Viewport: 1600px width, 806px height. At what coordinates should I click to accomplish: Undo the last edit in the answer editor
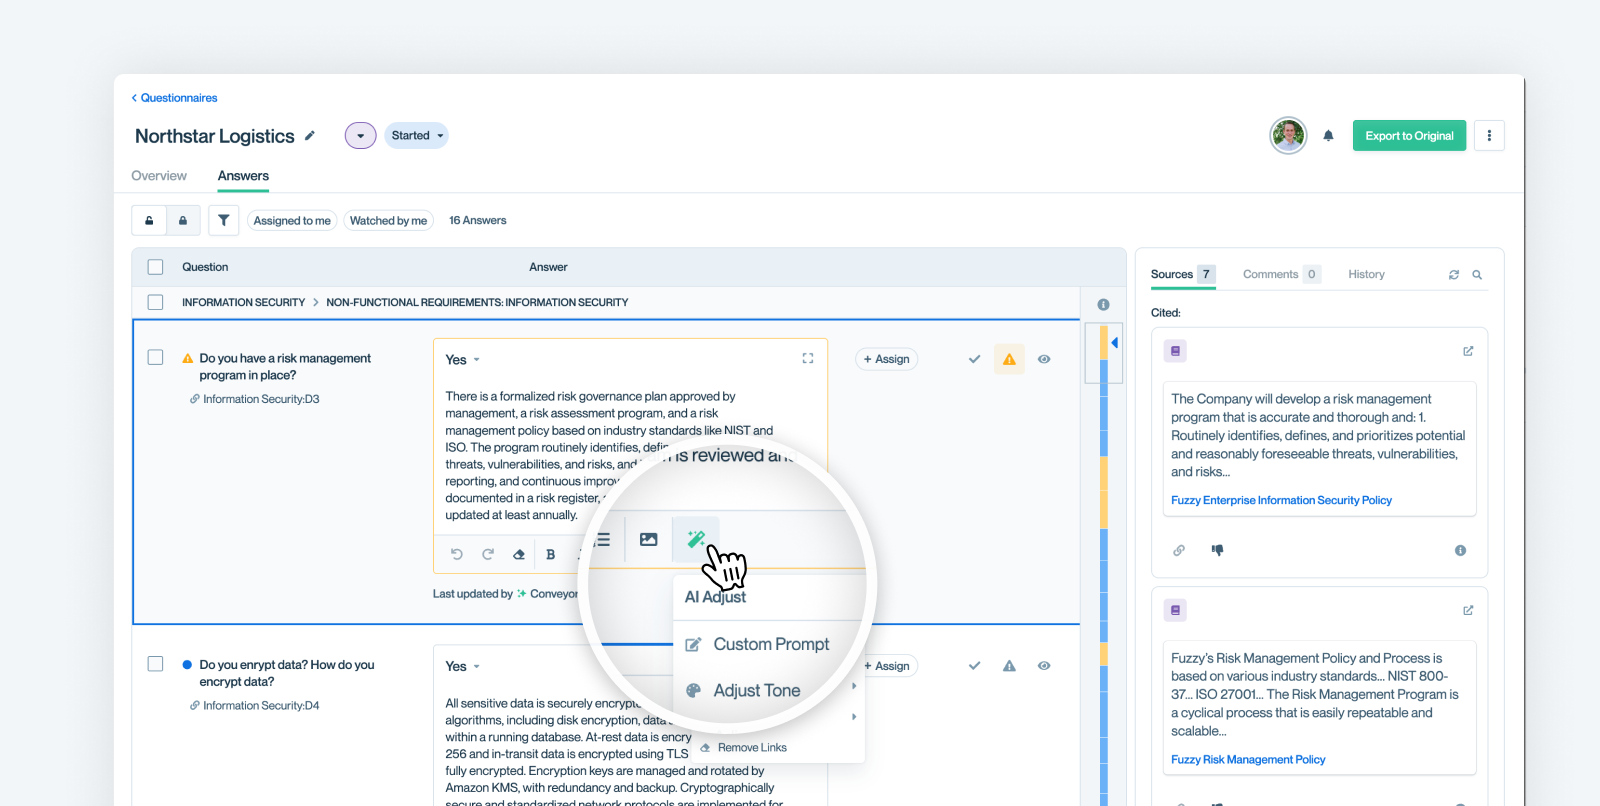pyautogui.click(x=457, y=554)
